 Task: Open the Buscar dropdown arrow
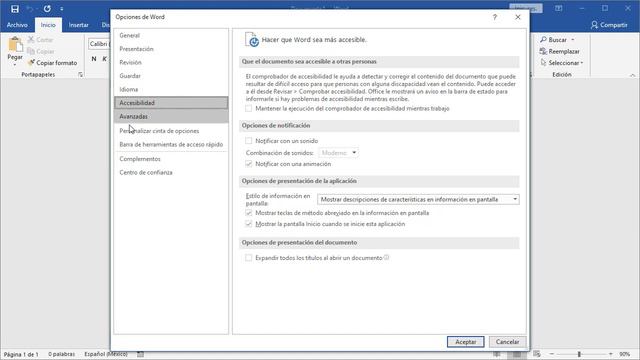pos(573,40)
